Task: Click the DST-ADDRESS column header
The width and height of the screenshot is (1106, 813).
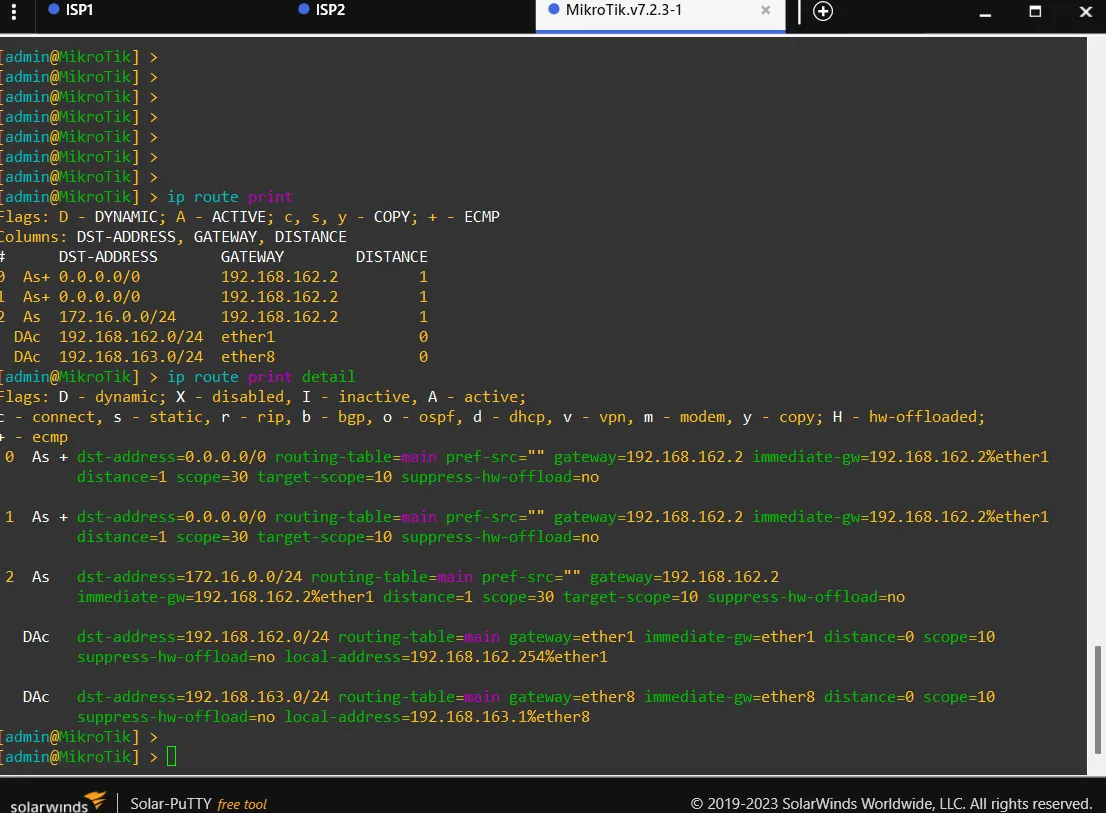Action: pyautogui.click(x=108, y=257)
